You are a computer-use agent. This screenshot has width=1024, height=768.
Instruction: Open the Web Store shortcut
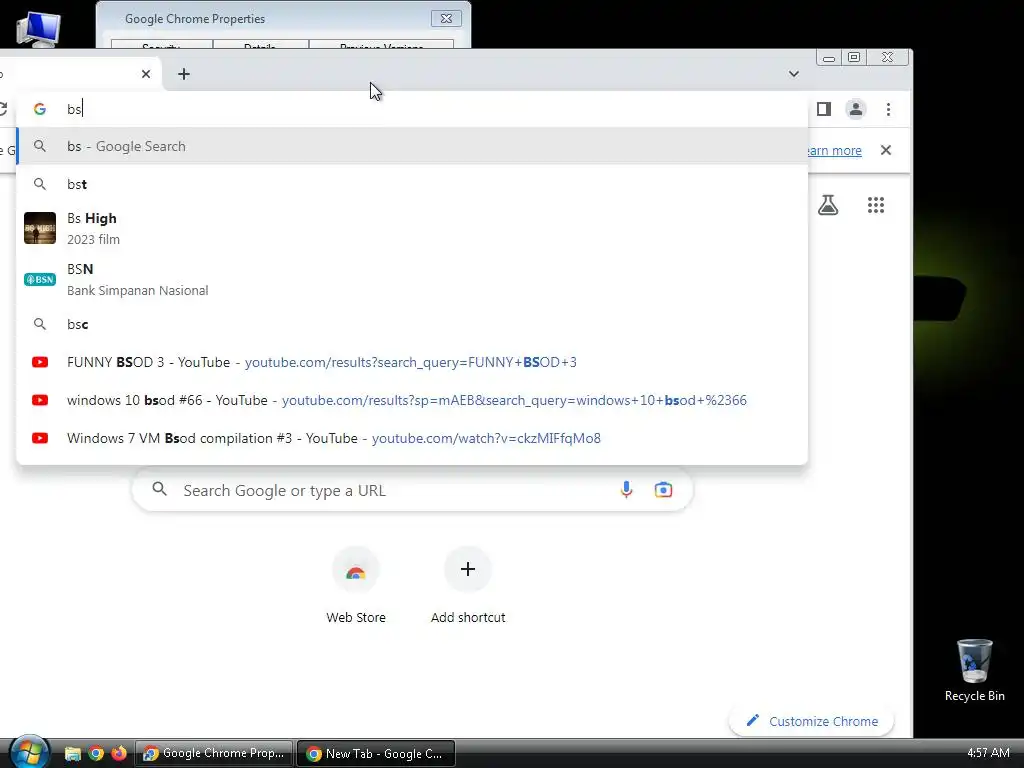point(356,586)
